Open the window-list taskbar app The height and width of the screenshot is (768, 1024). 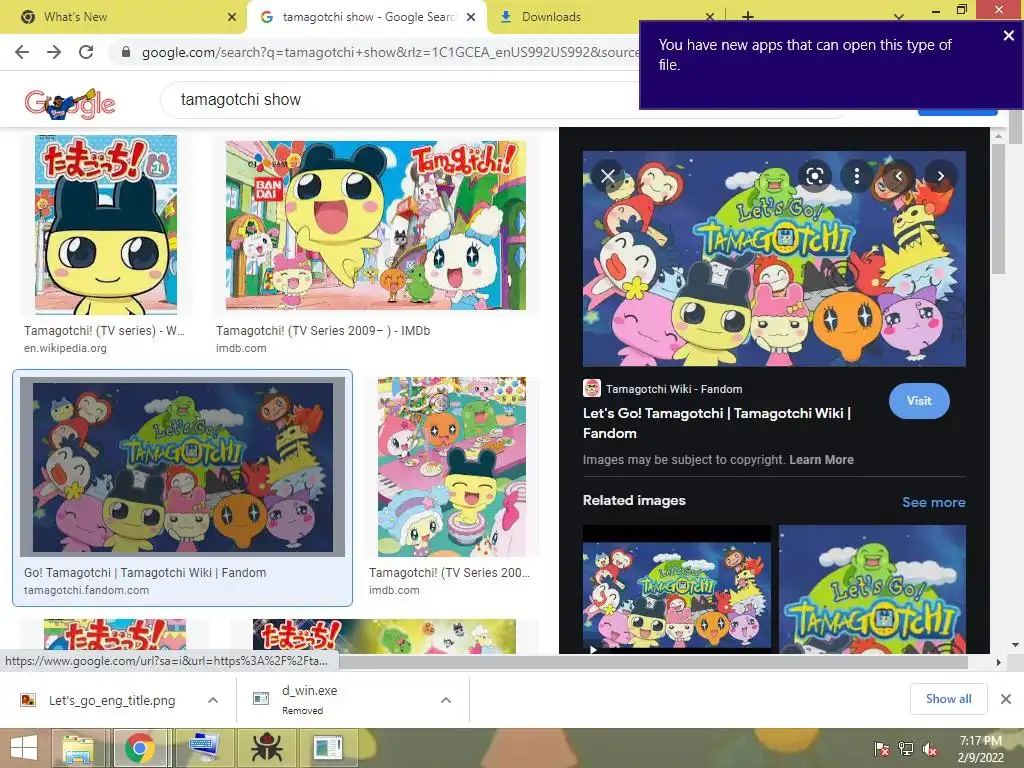click(x=328, y=748)
